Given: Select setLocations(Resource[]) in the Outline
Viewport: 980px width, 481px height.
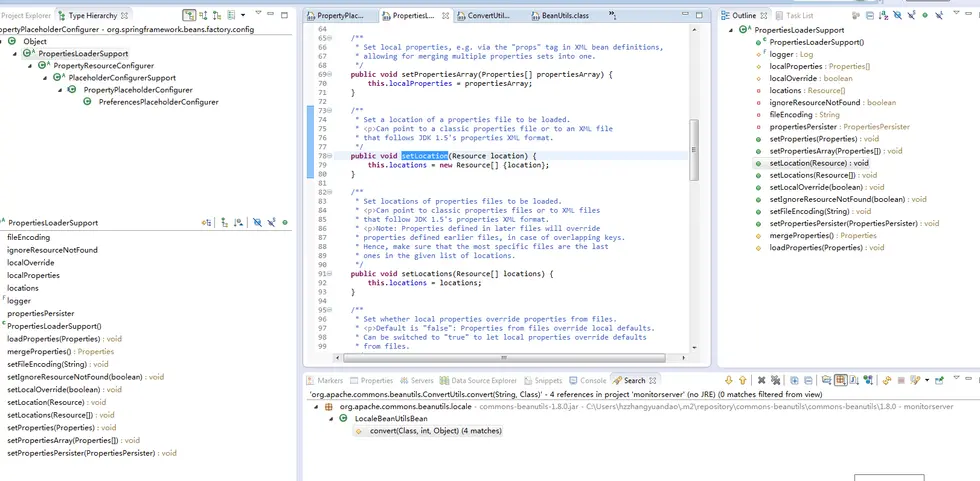Looking at the screenshot, I should click(812, 175).
